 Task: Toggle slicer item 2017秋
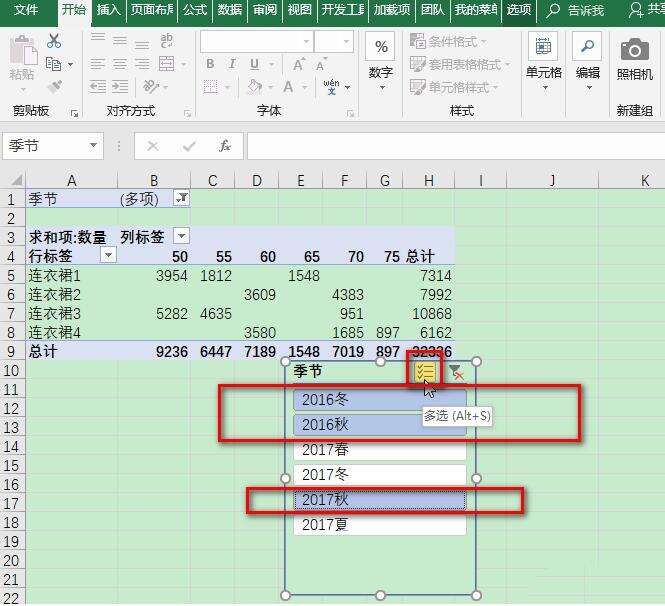coord(380,500)
